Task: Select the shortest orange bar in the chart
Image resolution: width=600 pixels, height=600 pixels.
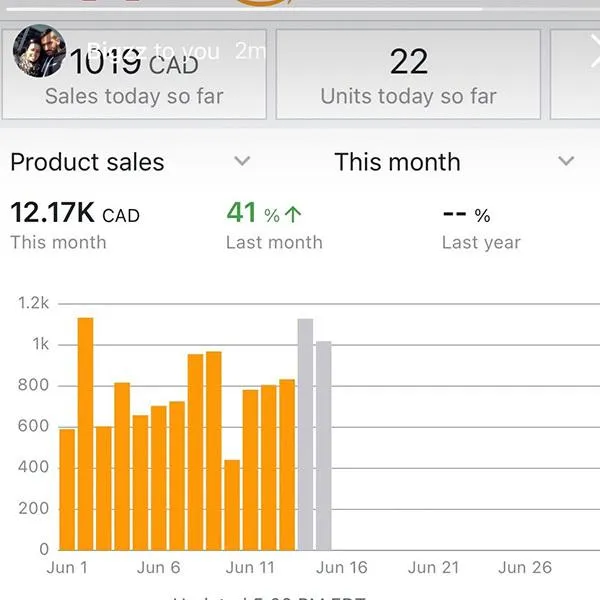Action: coord(232,505)
